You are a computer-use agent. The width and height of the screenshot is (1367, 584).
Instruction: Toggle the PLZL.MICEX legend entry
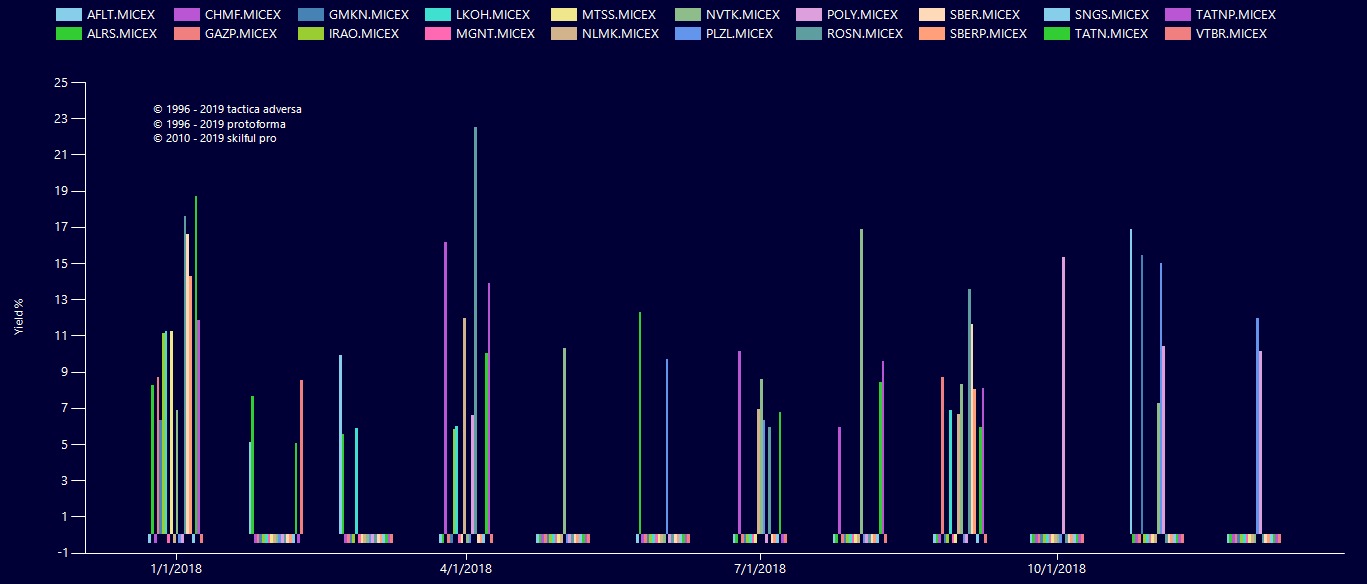tap(738, 34)
